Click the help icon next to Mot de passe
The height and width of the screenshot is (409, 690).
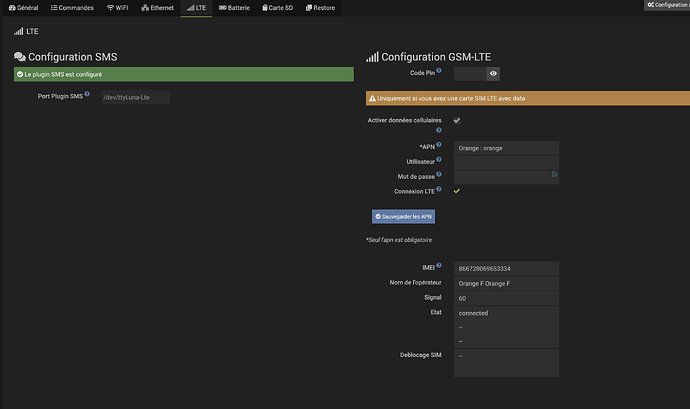[439, 174]
